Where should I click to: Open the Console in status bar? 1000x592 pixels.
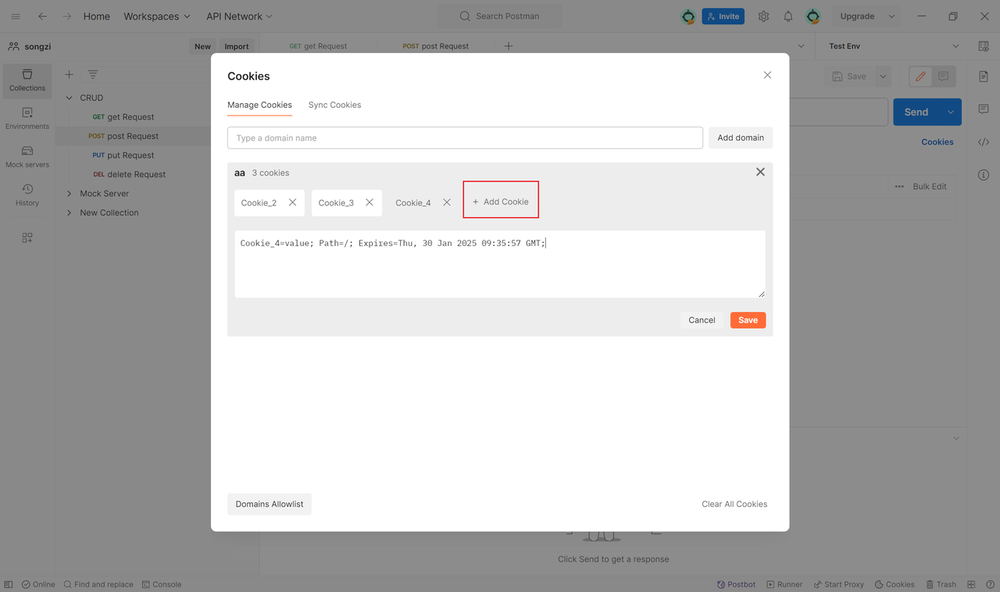[x=161, y=584]
